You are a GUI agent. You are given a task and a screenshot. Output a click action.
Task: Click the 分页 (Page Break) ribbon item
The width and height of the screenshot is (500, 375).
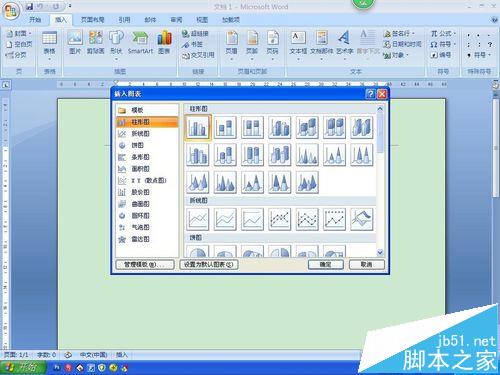[17, 55]
